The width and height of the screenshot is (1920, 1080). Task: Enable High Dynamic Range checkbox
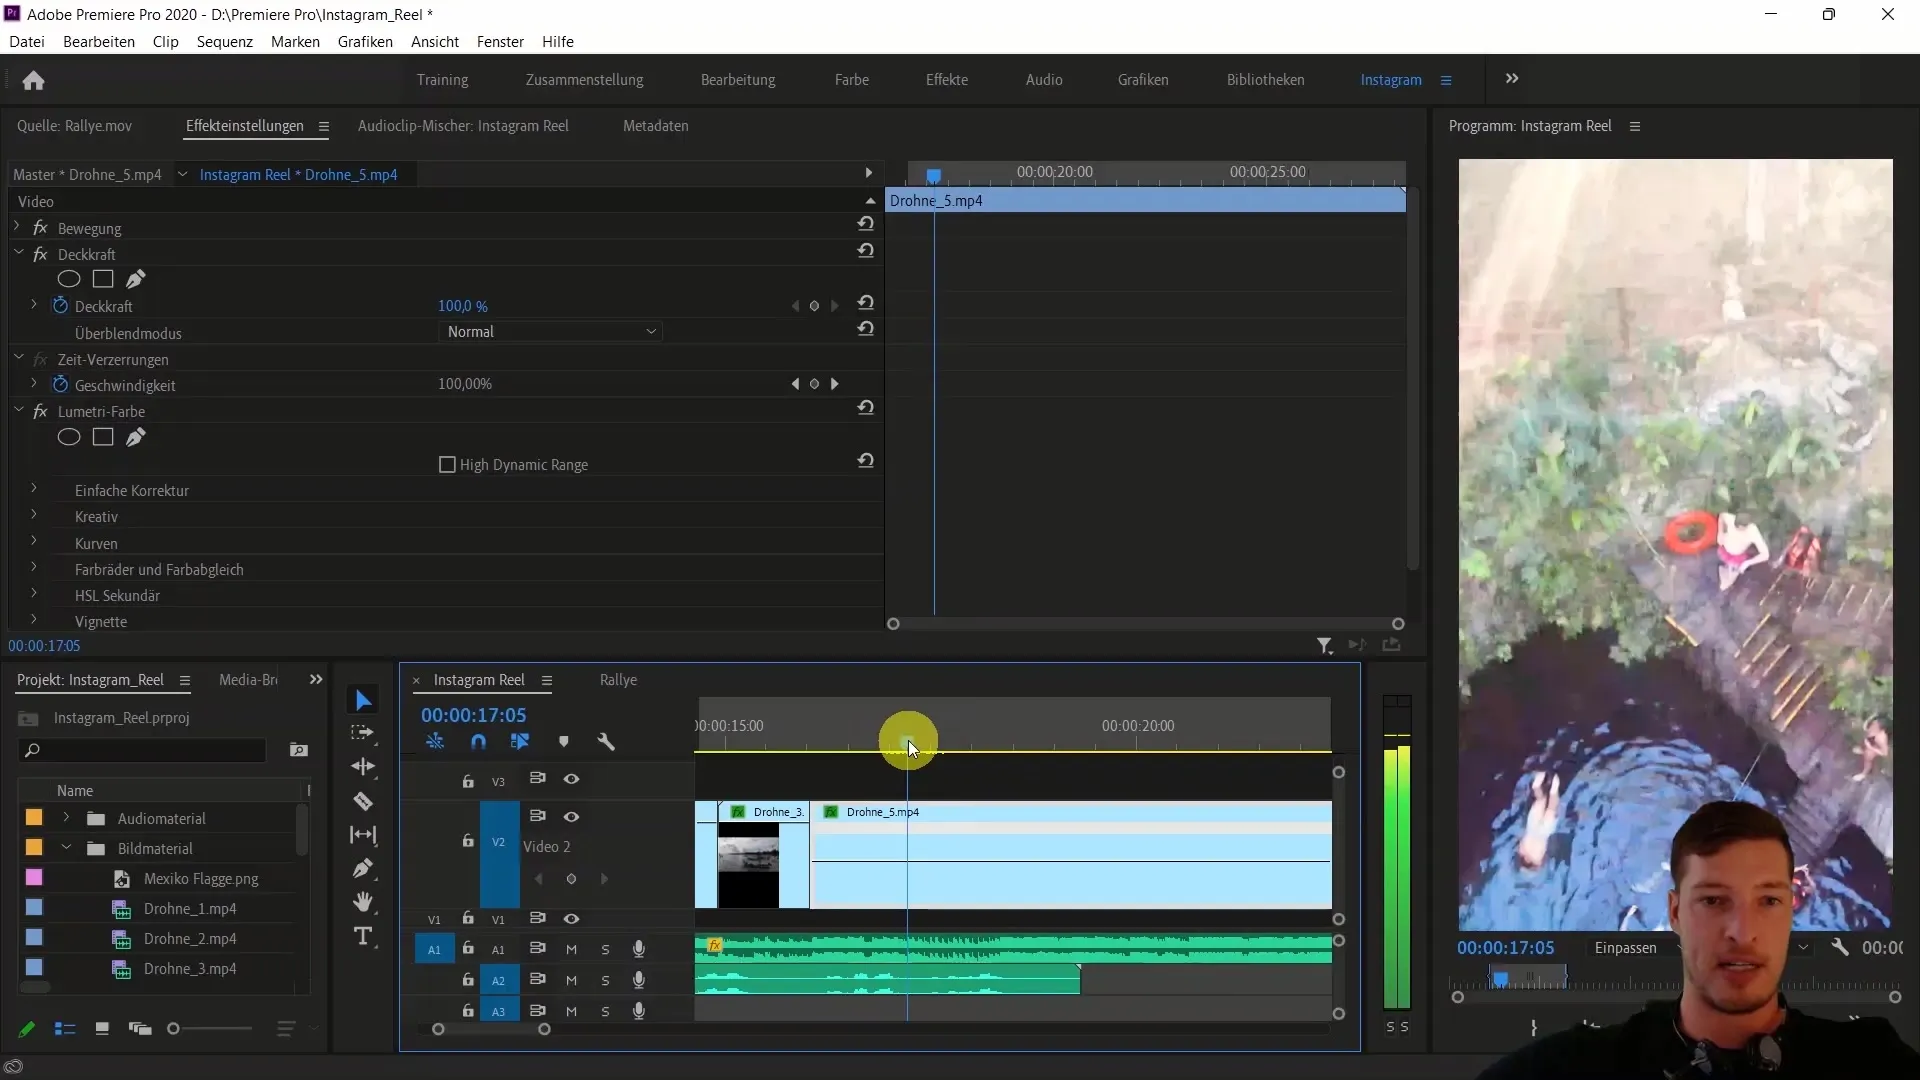(447, 465)
